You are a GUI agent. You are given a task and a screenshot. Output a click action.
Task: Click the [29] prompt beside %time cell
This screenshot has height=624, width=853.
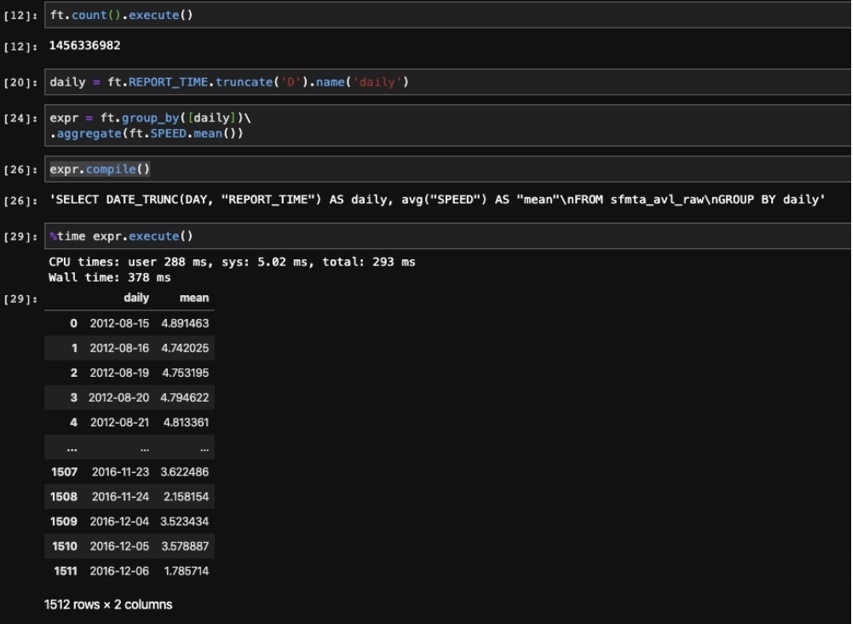pos(21,237)
